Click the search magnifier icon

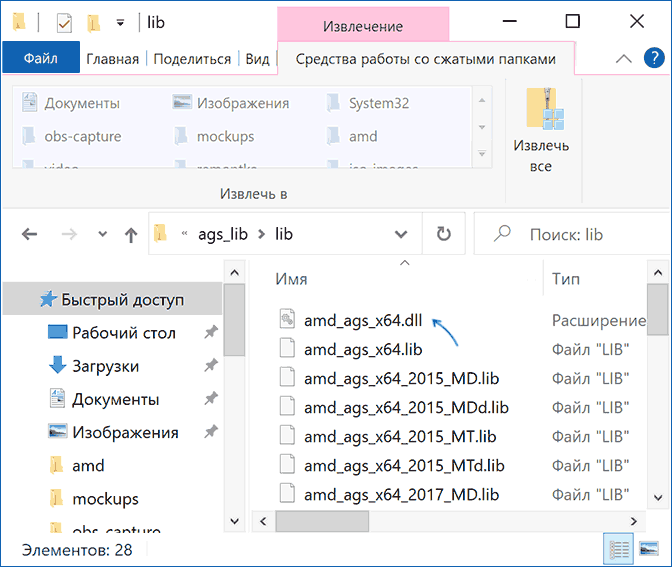pos(502,234)
